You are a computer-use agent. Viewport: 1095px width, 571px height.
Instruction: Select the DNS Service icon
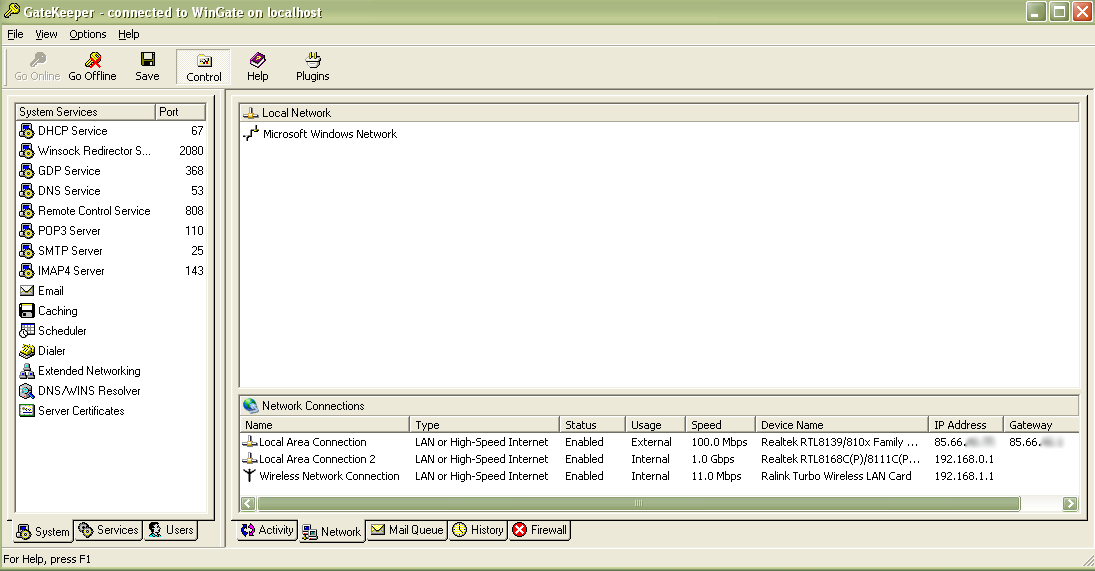27,191
